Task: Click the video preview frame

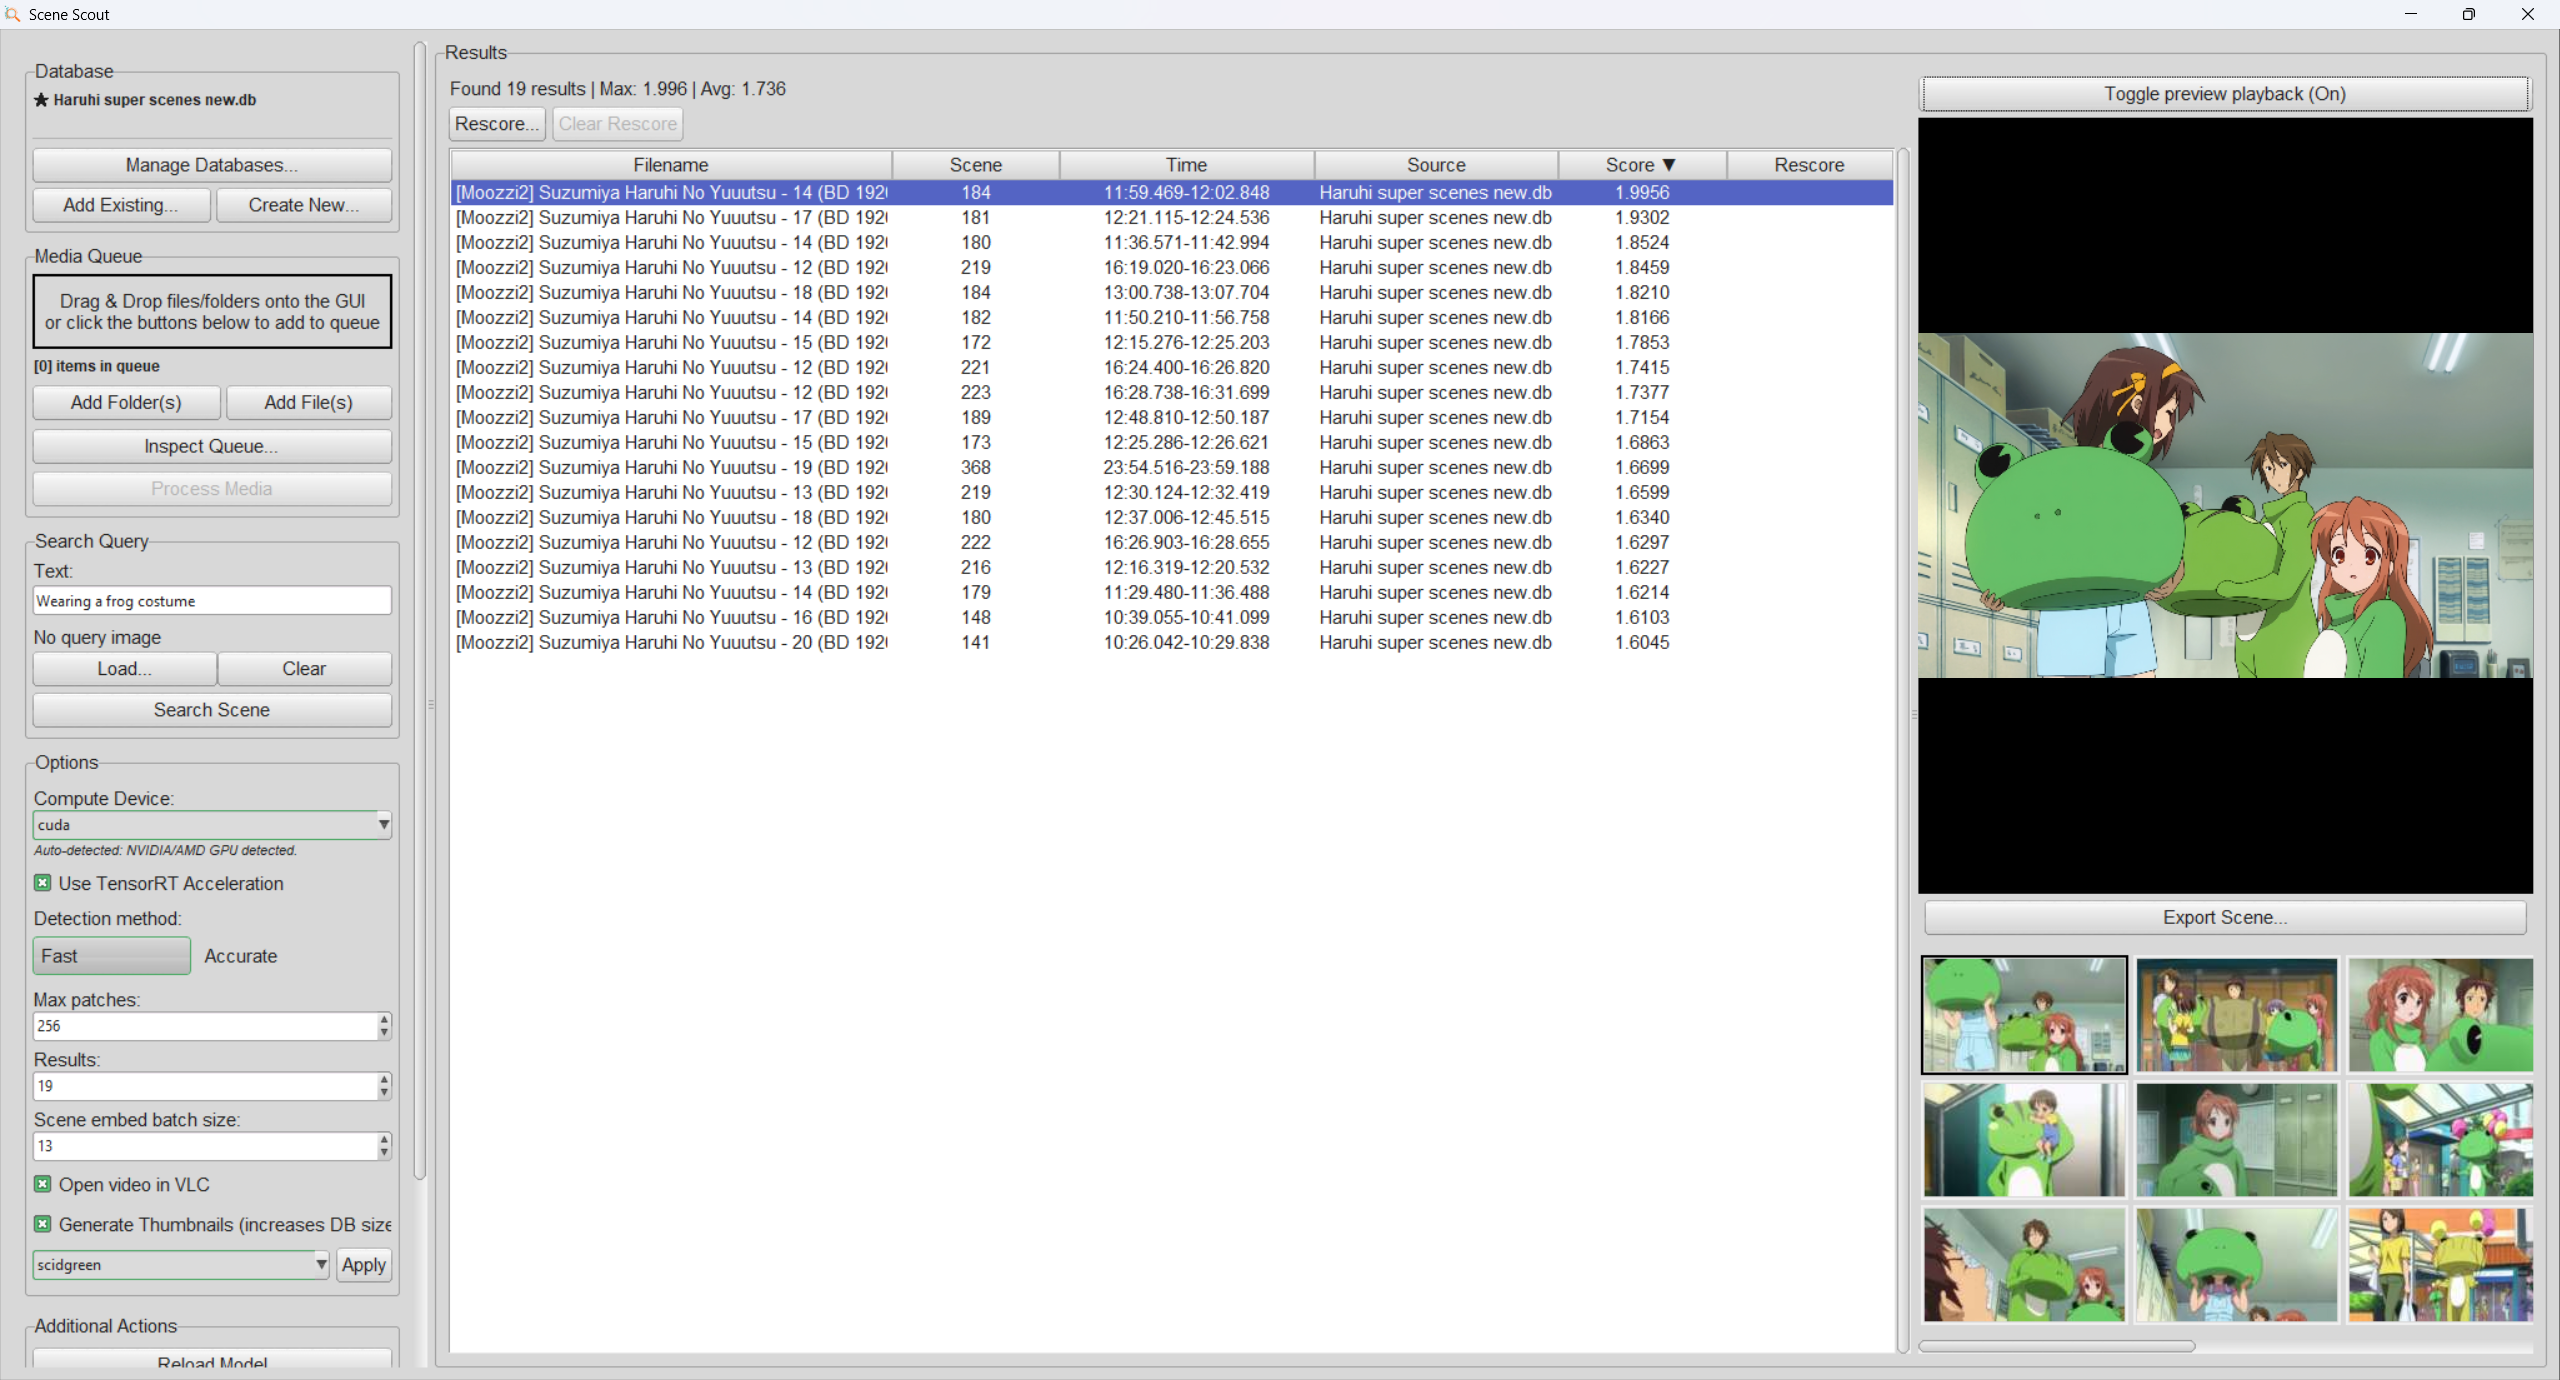Action: [x=2225, y=505]
